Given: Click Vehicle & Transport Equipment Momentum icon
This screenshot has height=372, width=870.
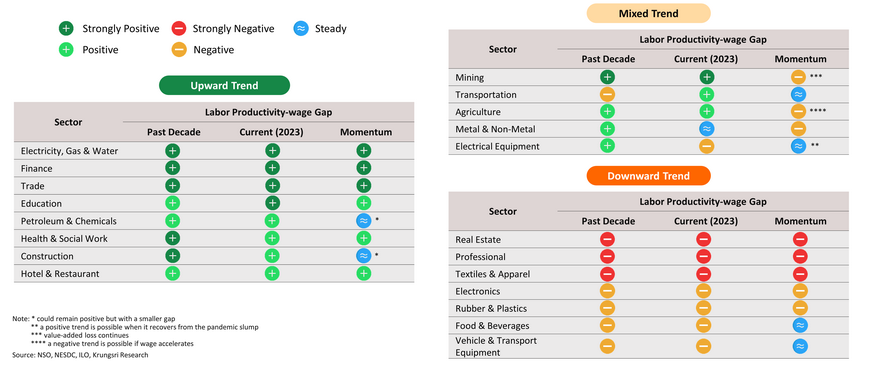Looking at the screenshot, I should [x=800, y=346].
